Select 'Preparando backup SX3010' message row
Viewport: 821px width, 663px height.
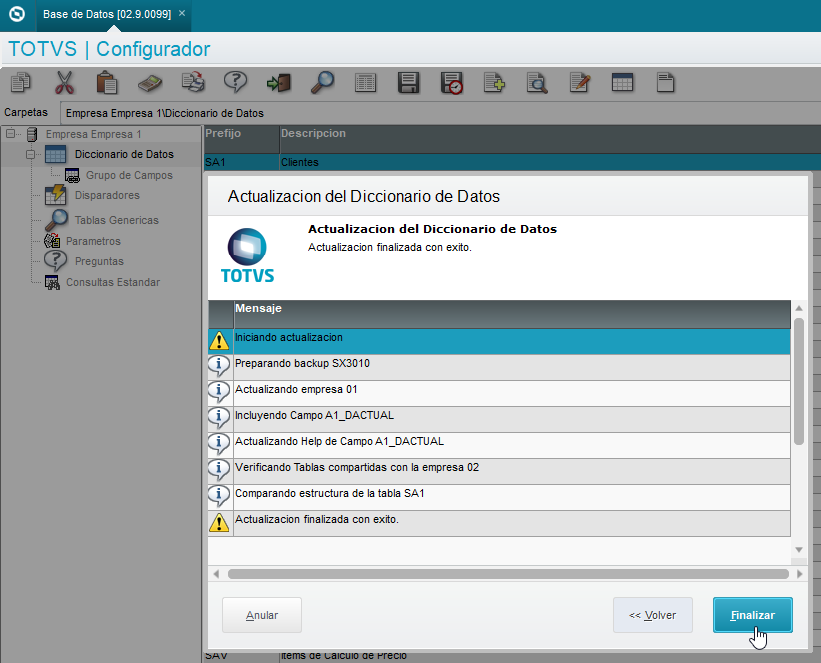pos(499,368)
